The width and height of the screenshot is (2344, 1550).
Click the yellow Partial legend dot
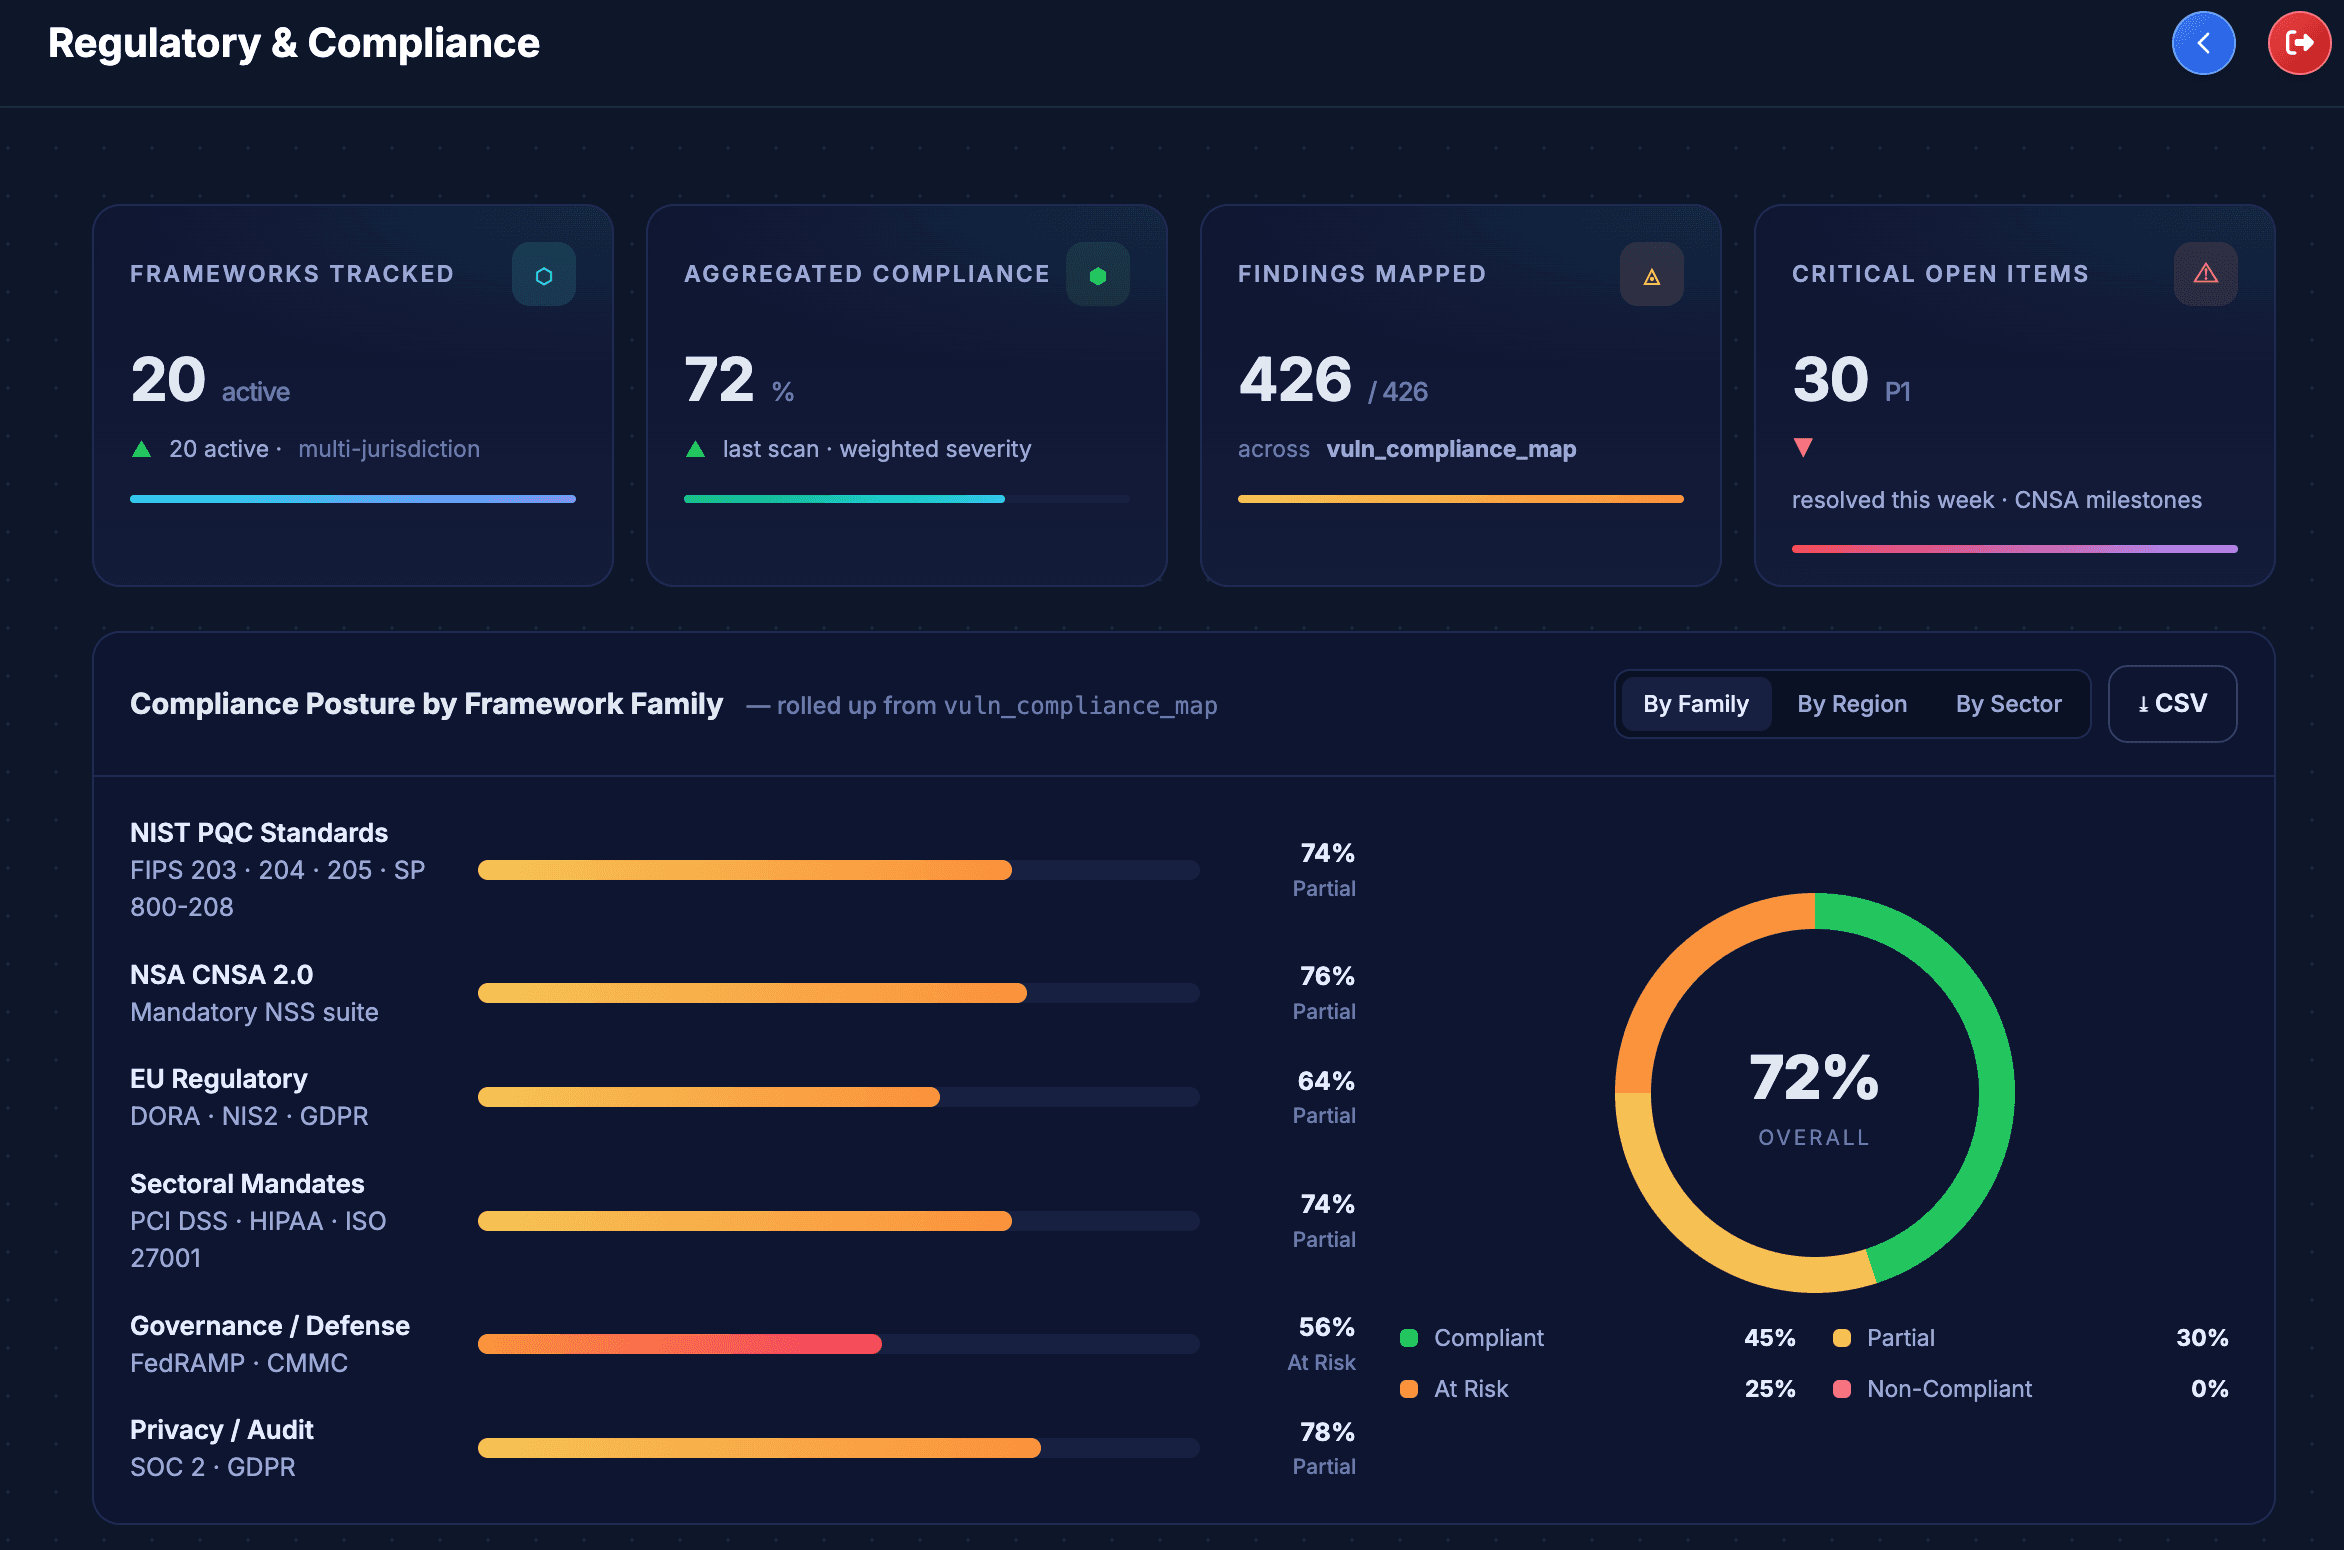[x=1842, y=1338]
